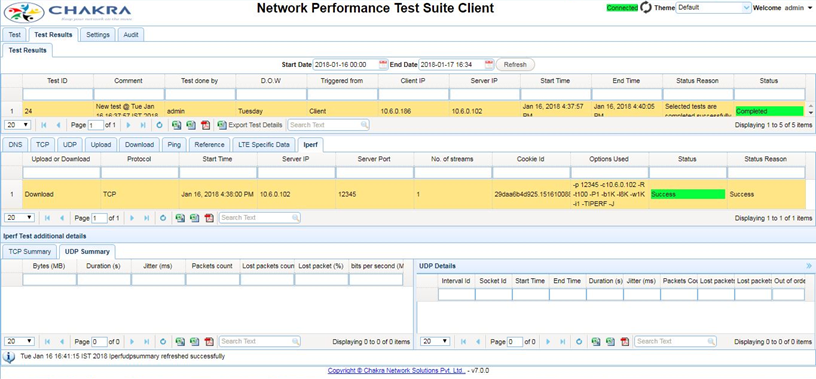Viewport: 816px width, 379px height.
Task: Click the Start Date input field
Action: 346,65
